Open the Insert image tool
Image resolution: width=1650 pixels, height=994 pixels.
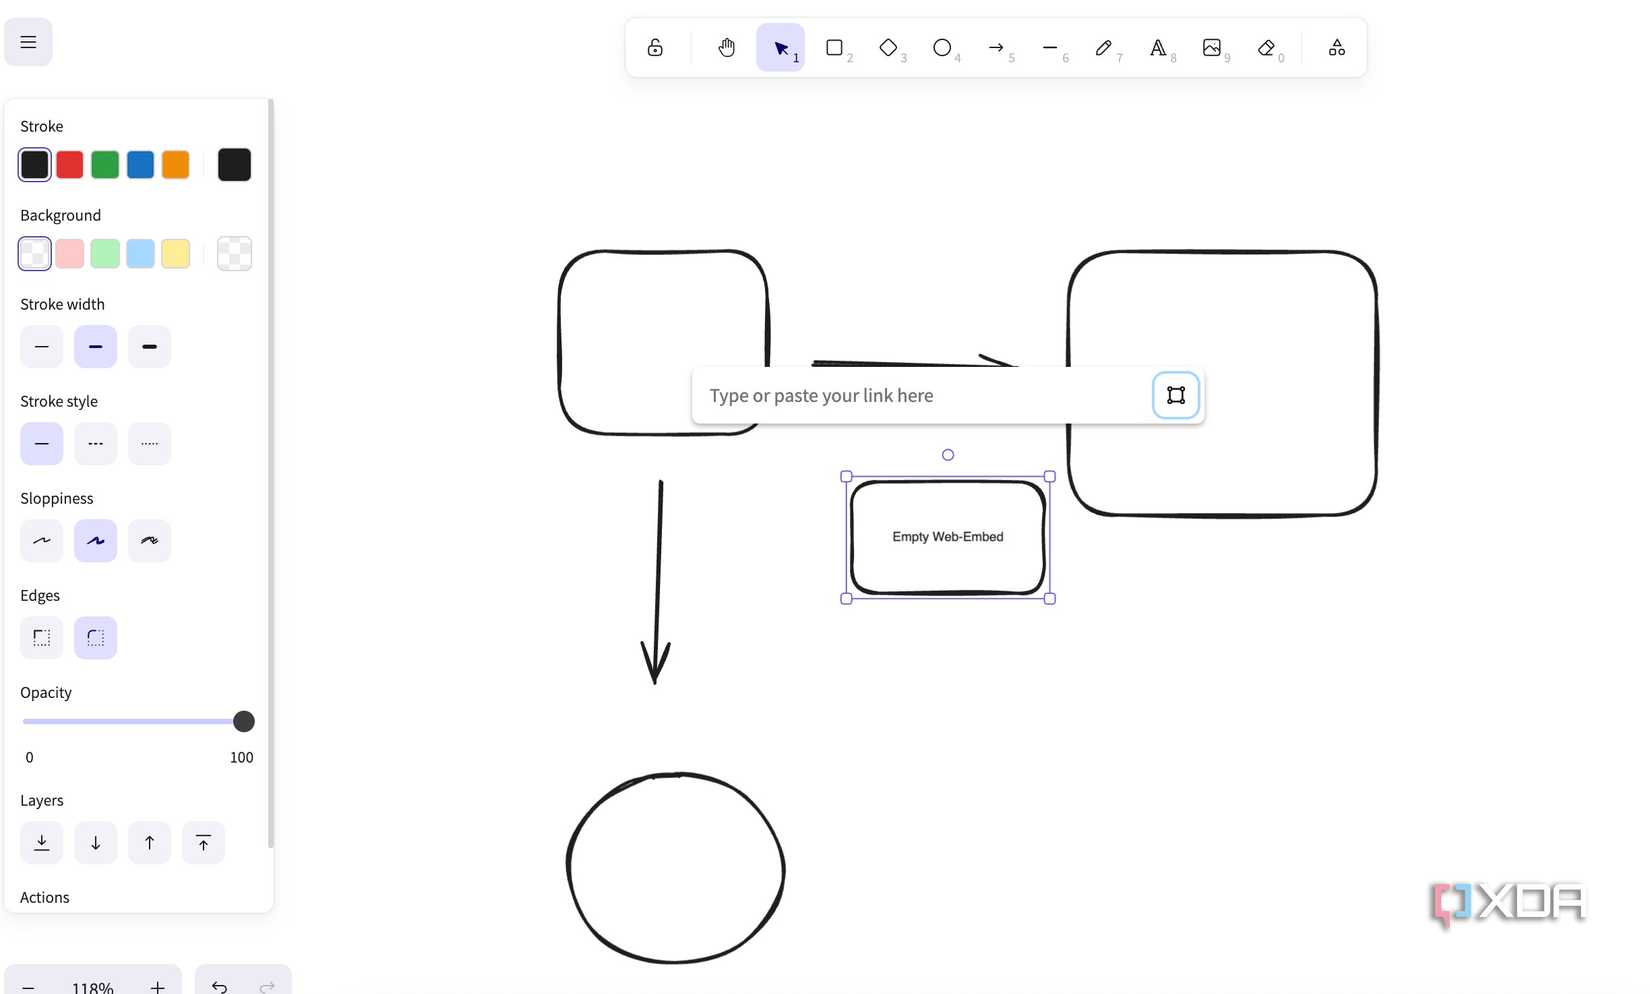[1212, 47]
